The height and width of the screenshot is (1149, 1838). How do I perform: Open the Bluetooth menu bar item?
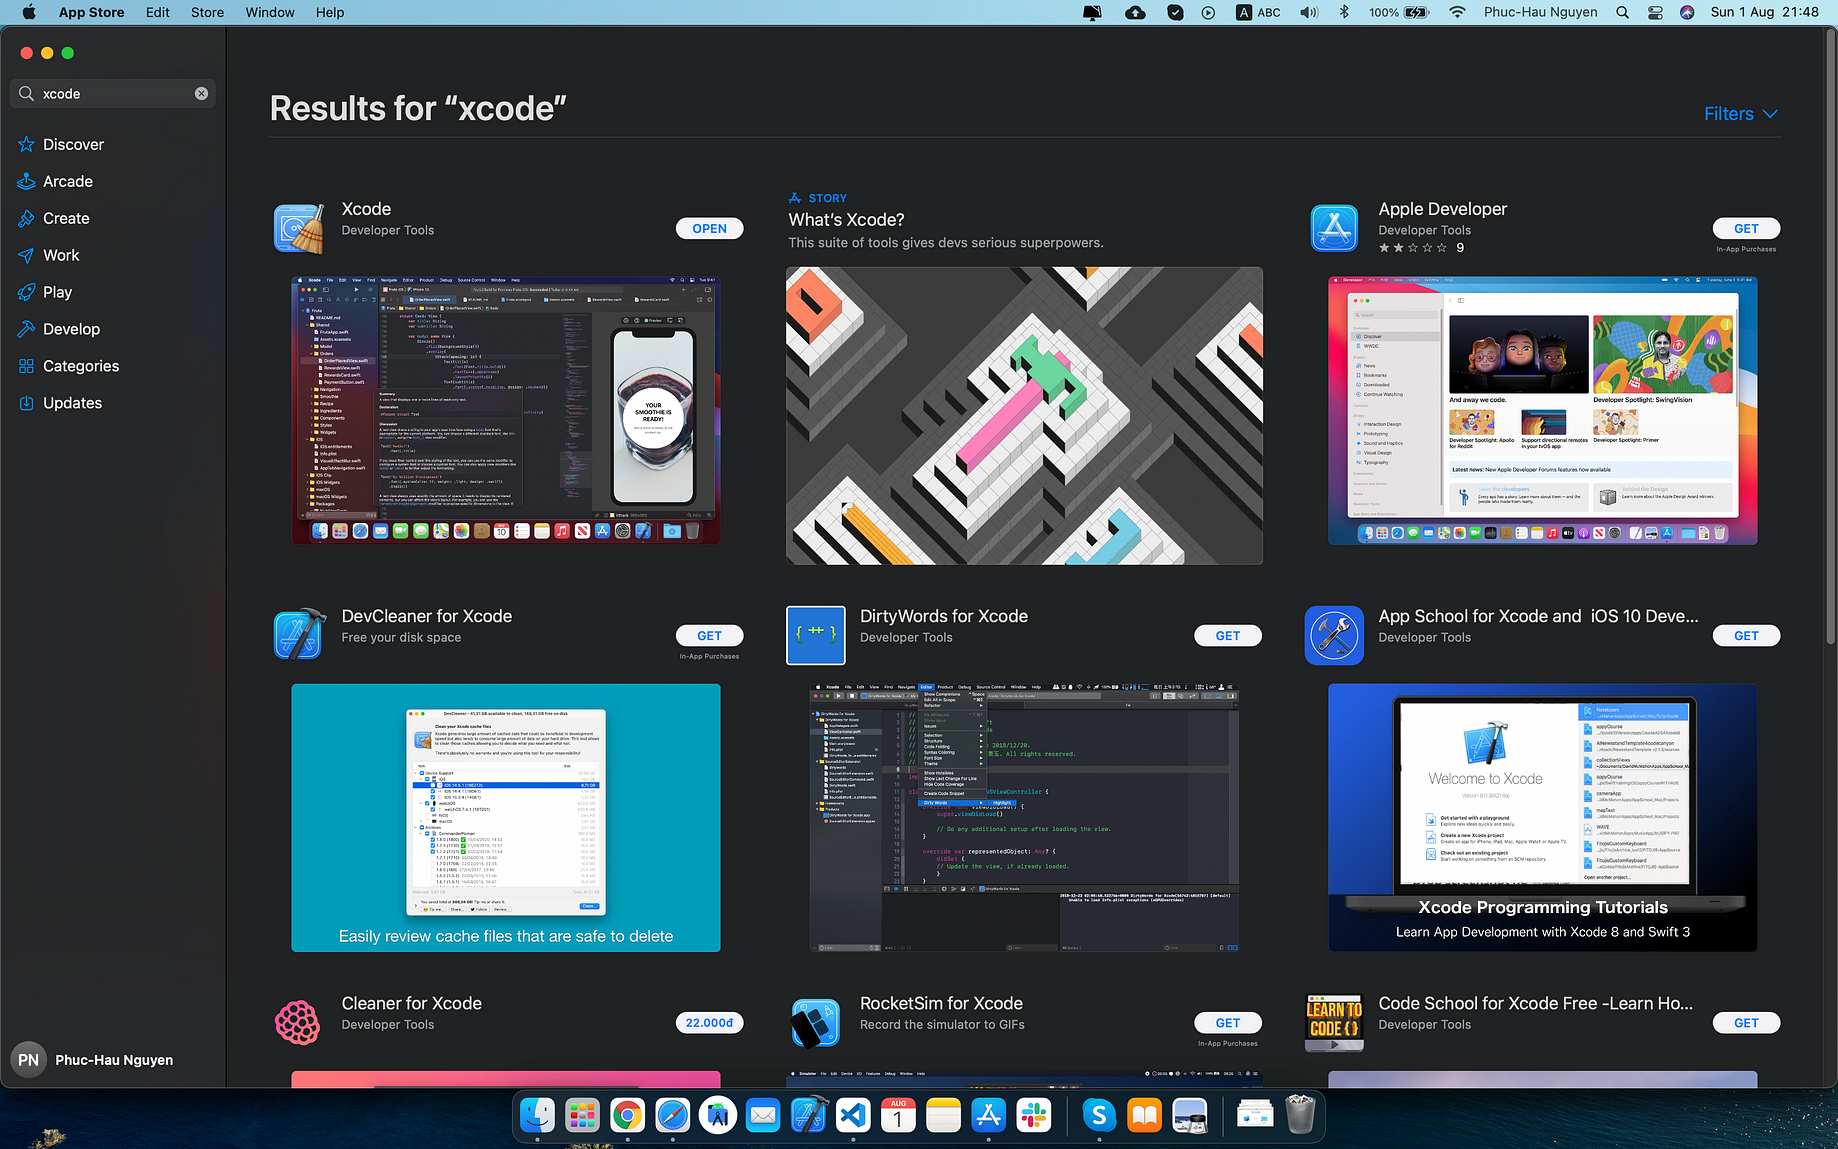tap(1344, 12)
